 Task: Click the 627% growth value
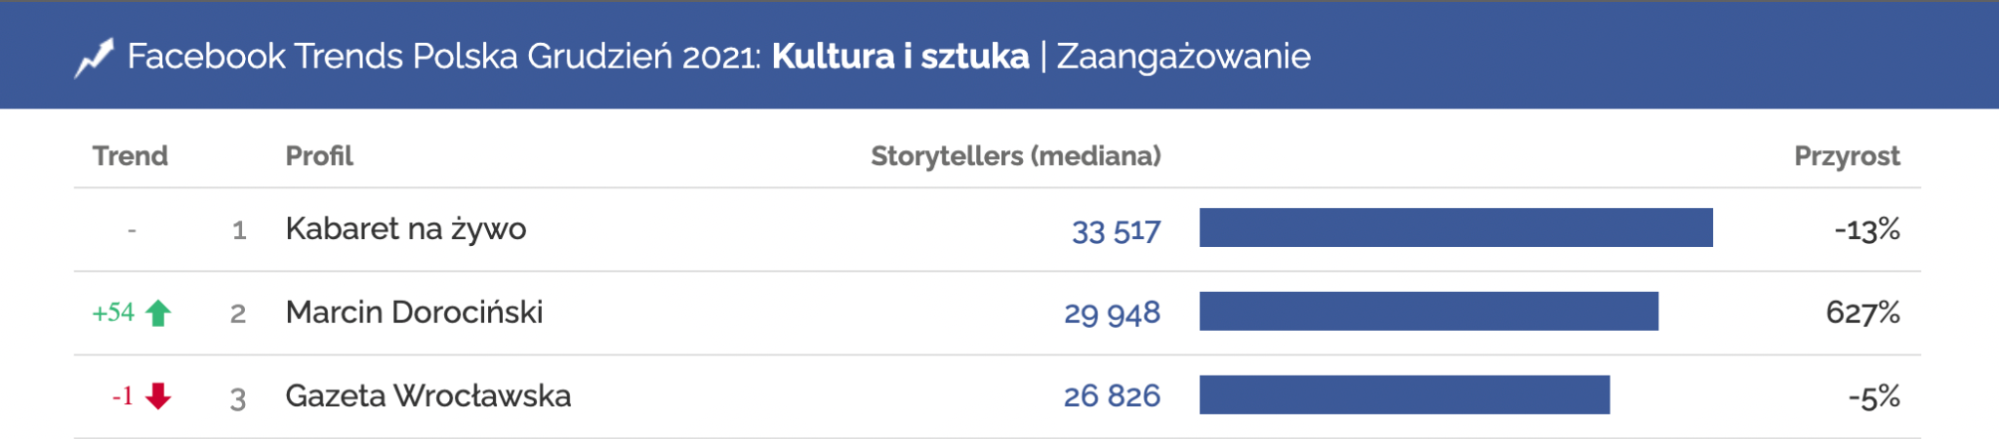[1862, 313]
